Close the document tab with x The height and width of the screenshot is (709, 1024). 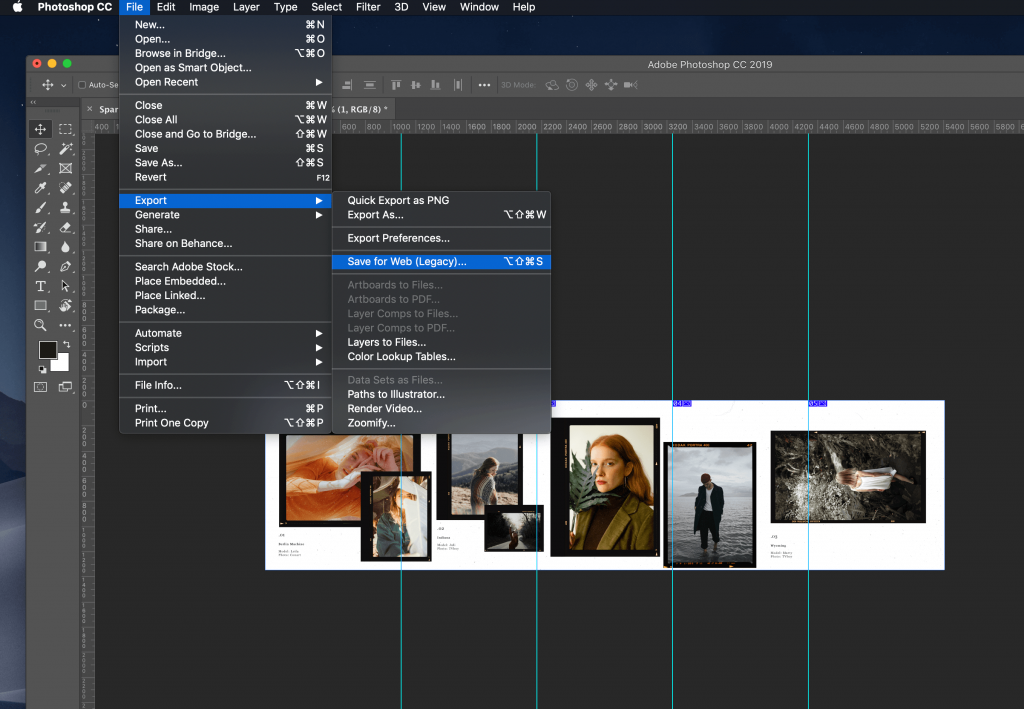pos(90,109)
